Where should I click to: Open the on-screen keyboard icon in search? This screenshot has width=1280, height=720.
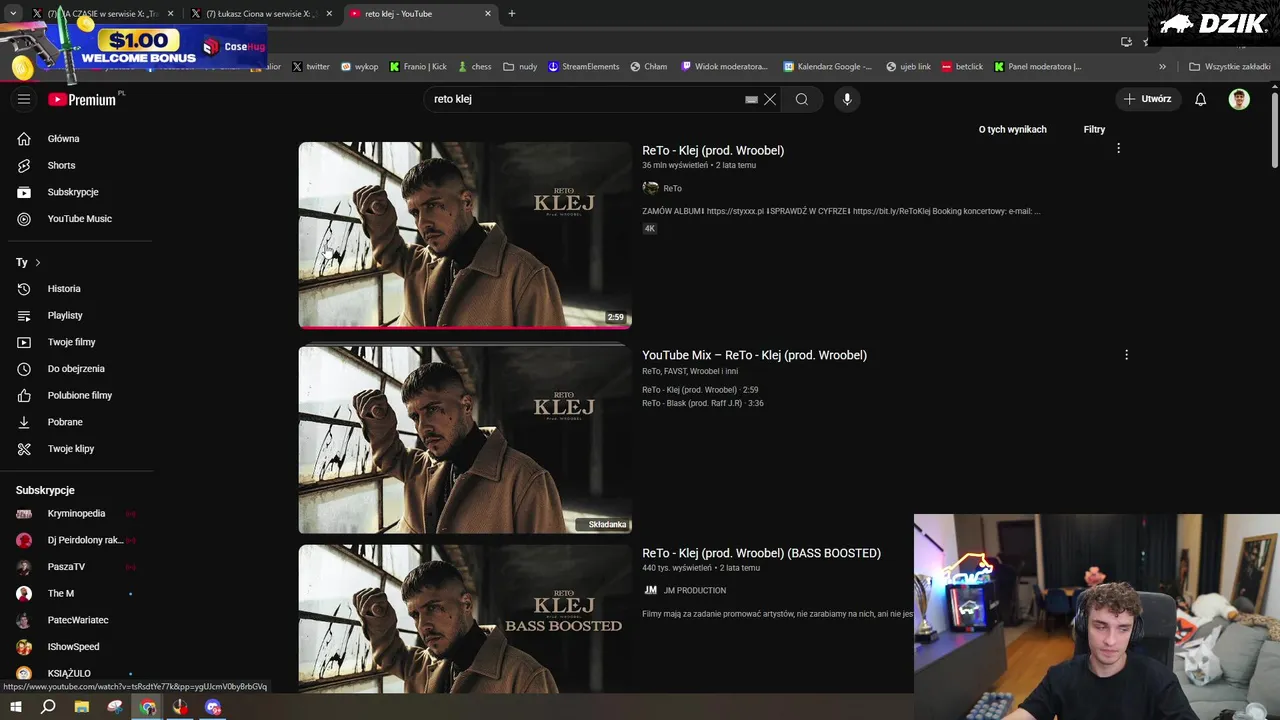tap(751, 99)
